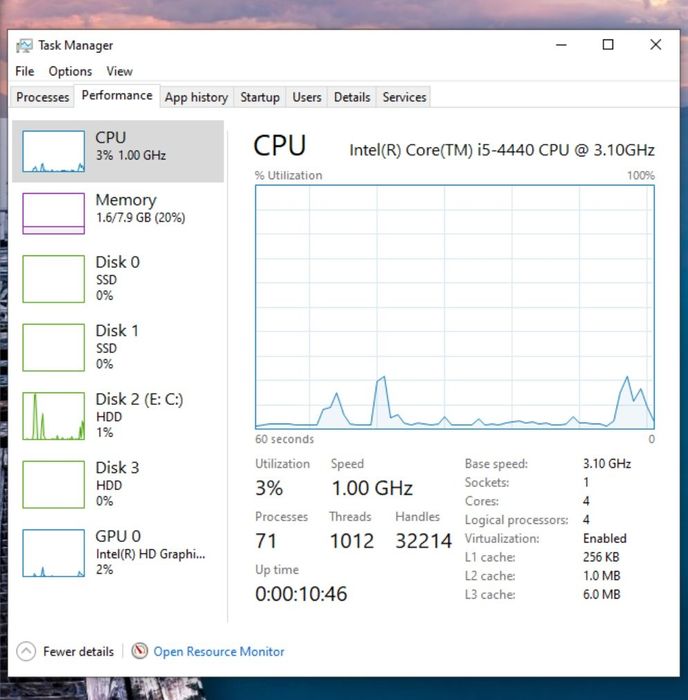The width and height of the screenshot is (688, 700).
Task: Click the Intel(R) HD Graphi... GPU label
Action: point(150,554)
